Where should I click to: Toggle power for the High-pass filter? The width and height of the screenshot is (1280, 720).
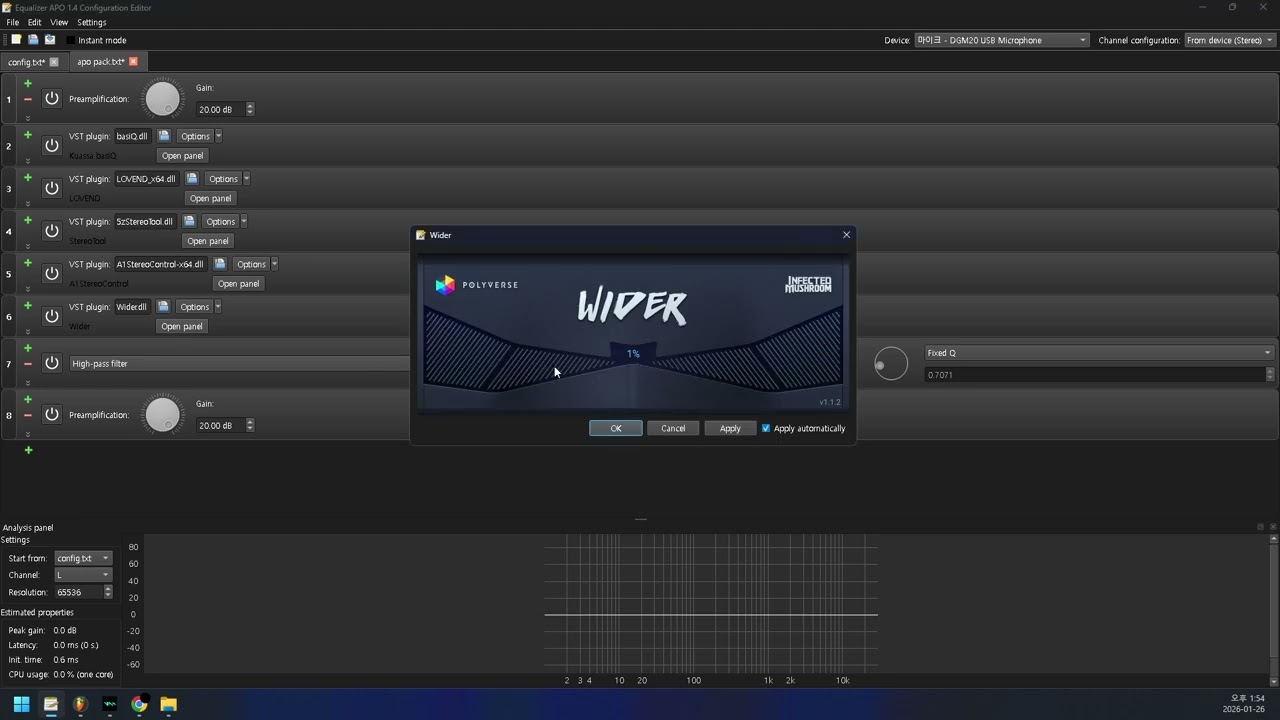pos(52,364)
